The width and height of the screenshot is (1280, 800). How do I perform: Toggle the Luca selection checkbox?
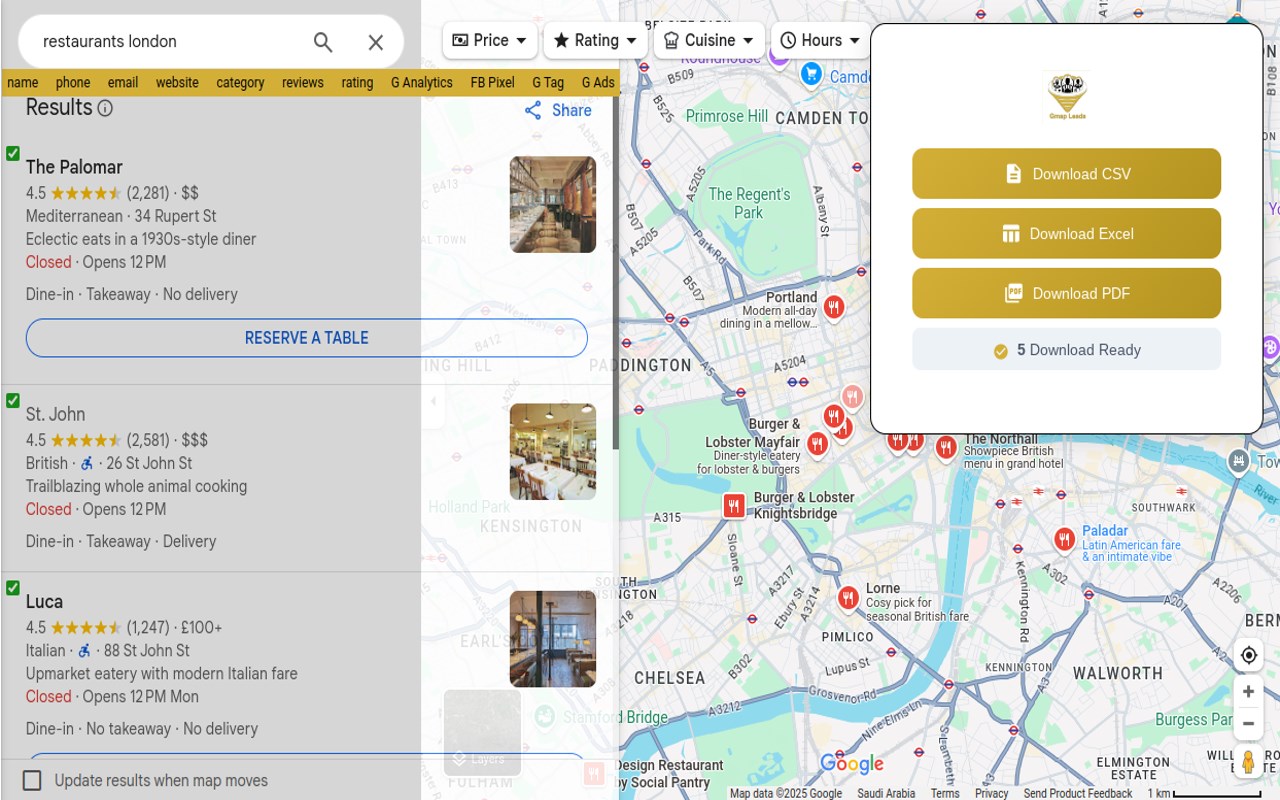(13, 587)
